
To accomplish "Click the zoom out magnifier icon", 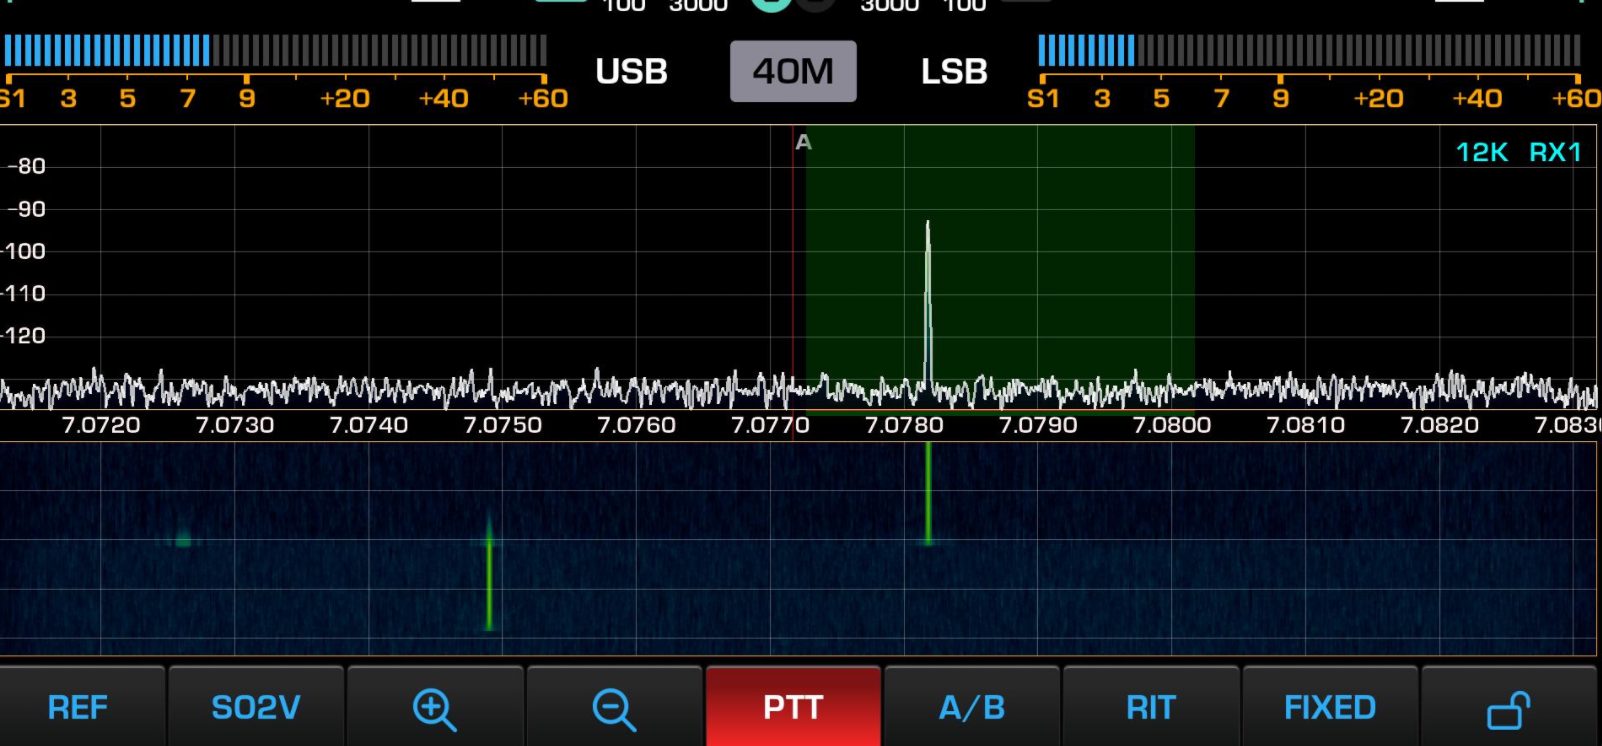I will [613, 708].
